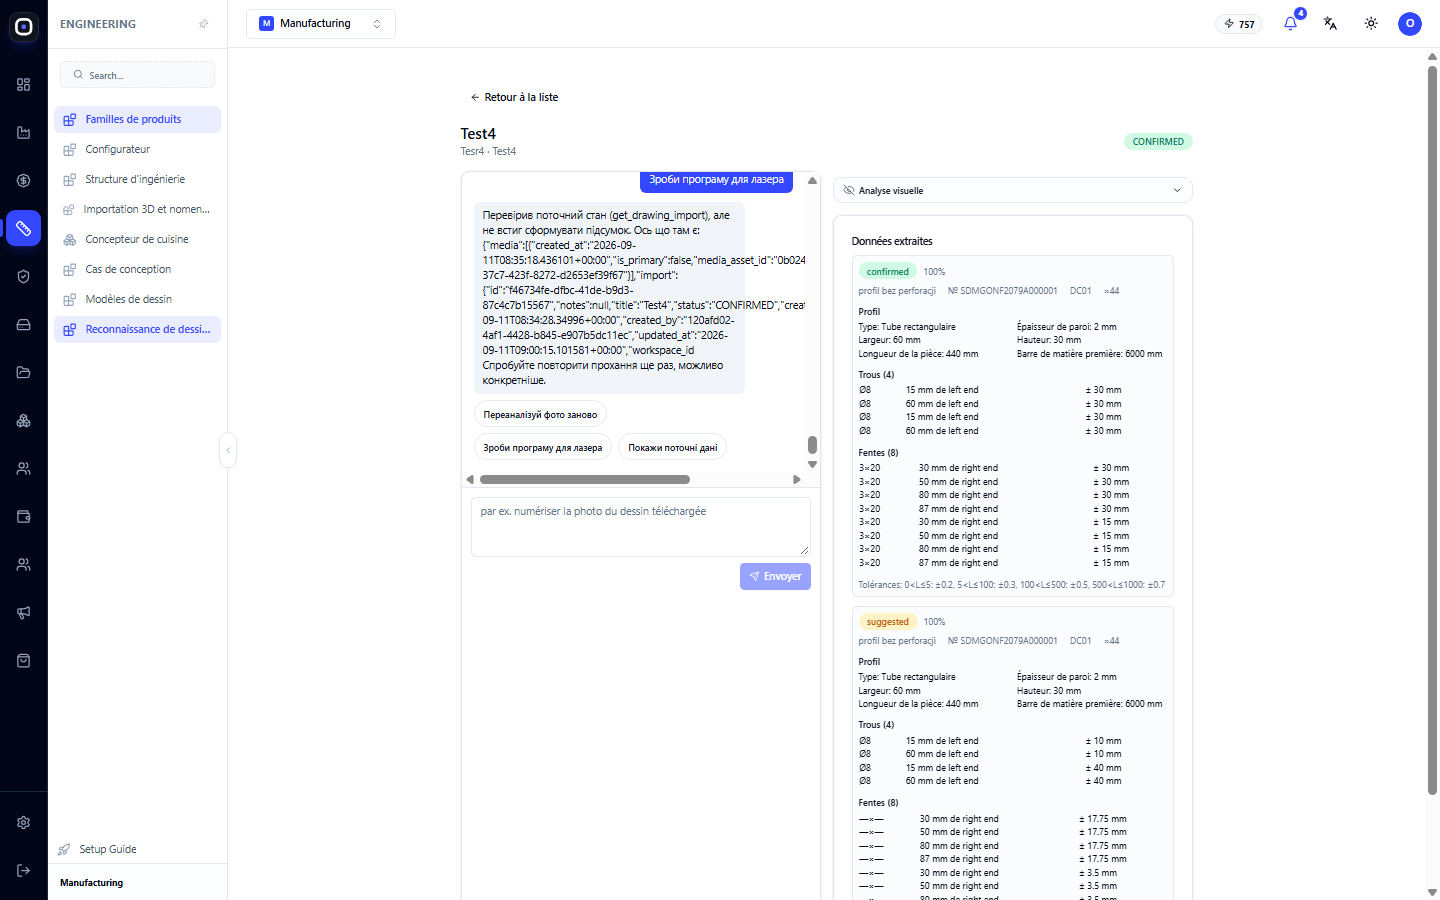Open Familles de produits menu item

point(137,119)
